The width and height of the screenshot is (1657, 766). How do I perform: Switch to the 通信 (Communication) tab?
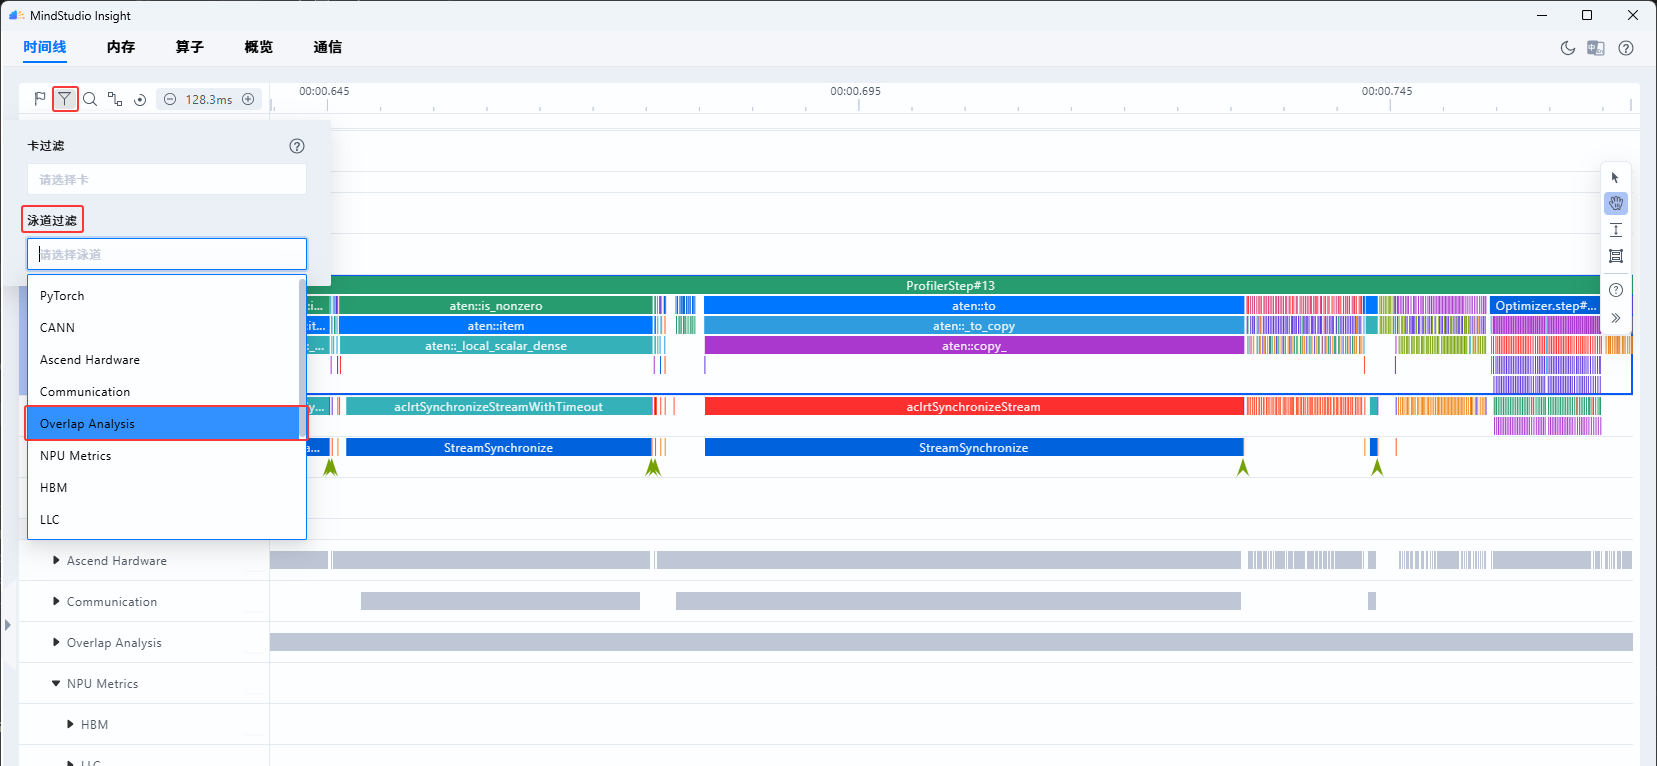click(328, 47)
